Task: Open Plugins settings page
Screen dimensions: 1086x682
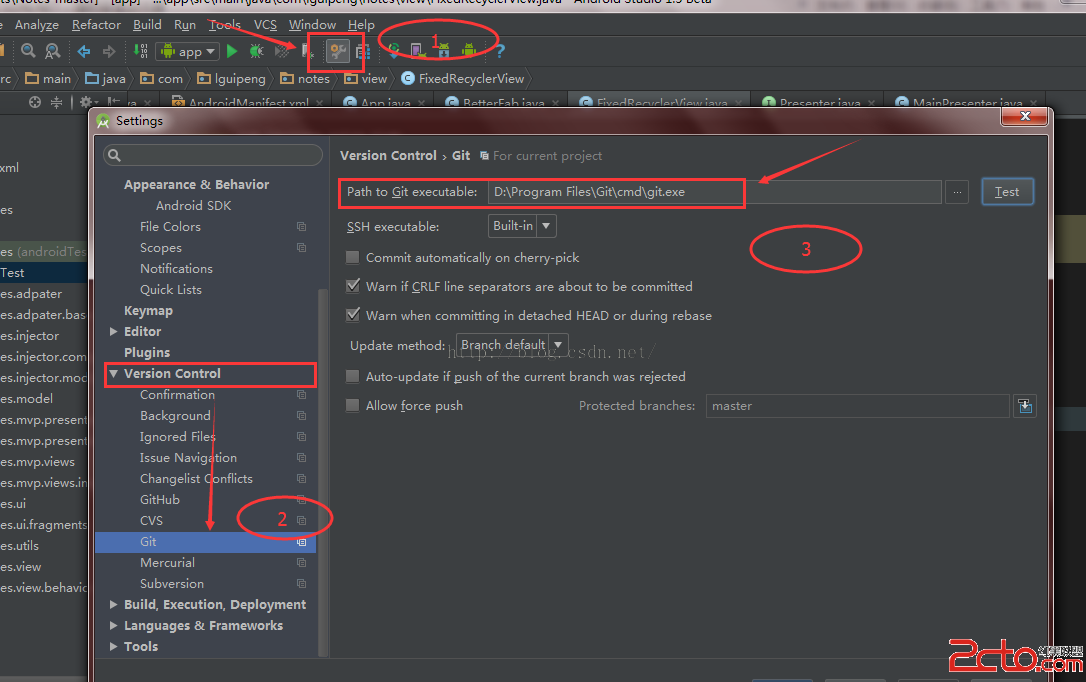Action: tap(147, 352)
